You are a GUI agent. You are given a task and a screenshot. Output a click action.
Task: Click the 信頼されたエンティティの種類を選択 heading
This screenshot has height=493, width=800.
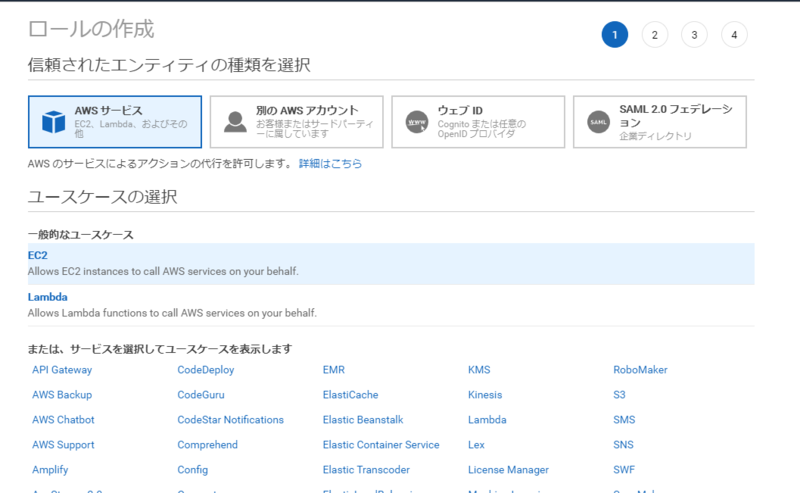[169, 65]
